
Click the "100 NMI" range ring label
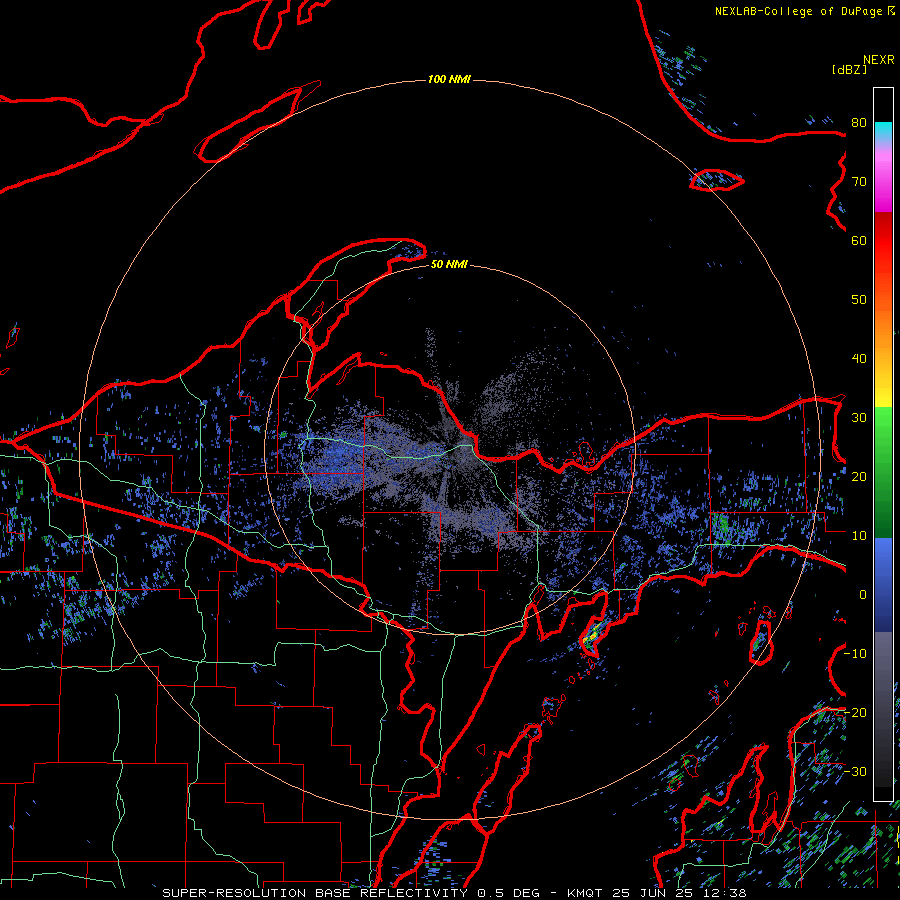coord(449,79)
